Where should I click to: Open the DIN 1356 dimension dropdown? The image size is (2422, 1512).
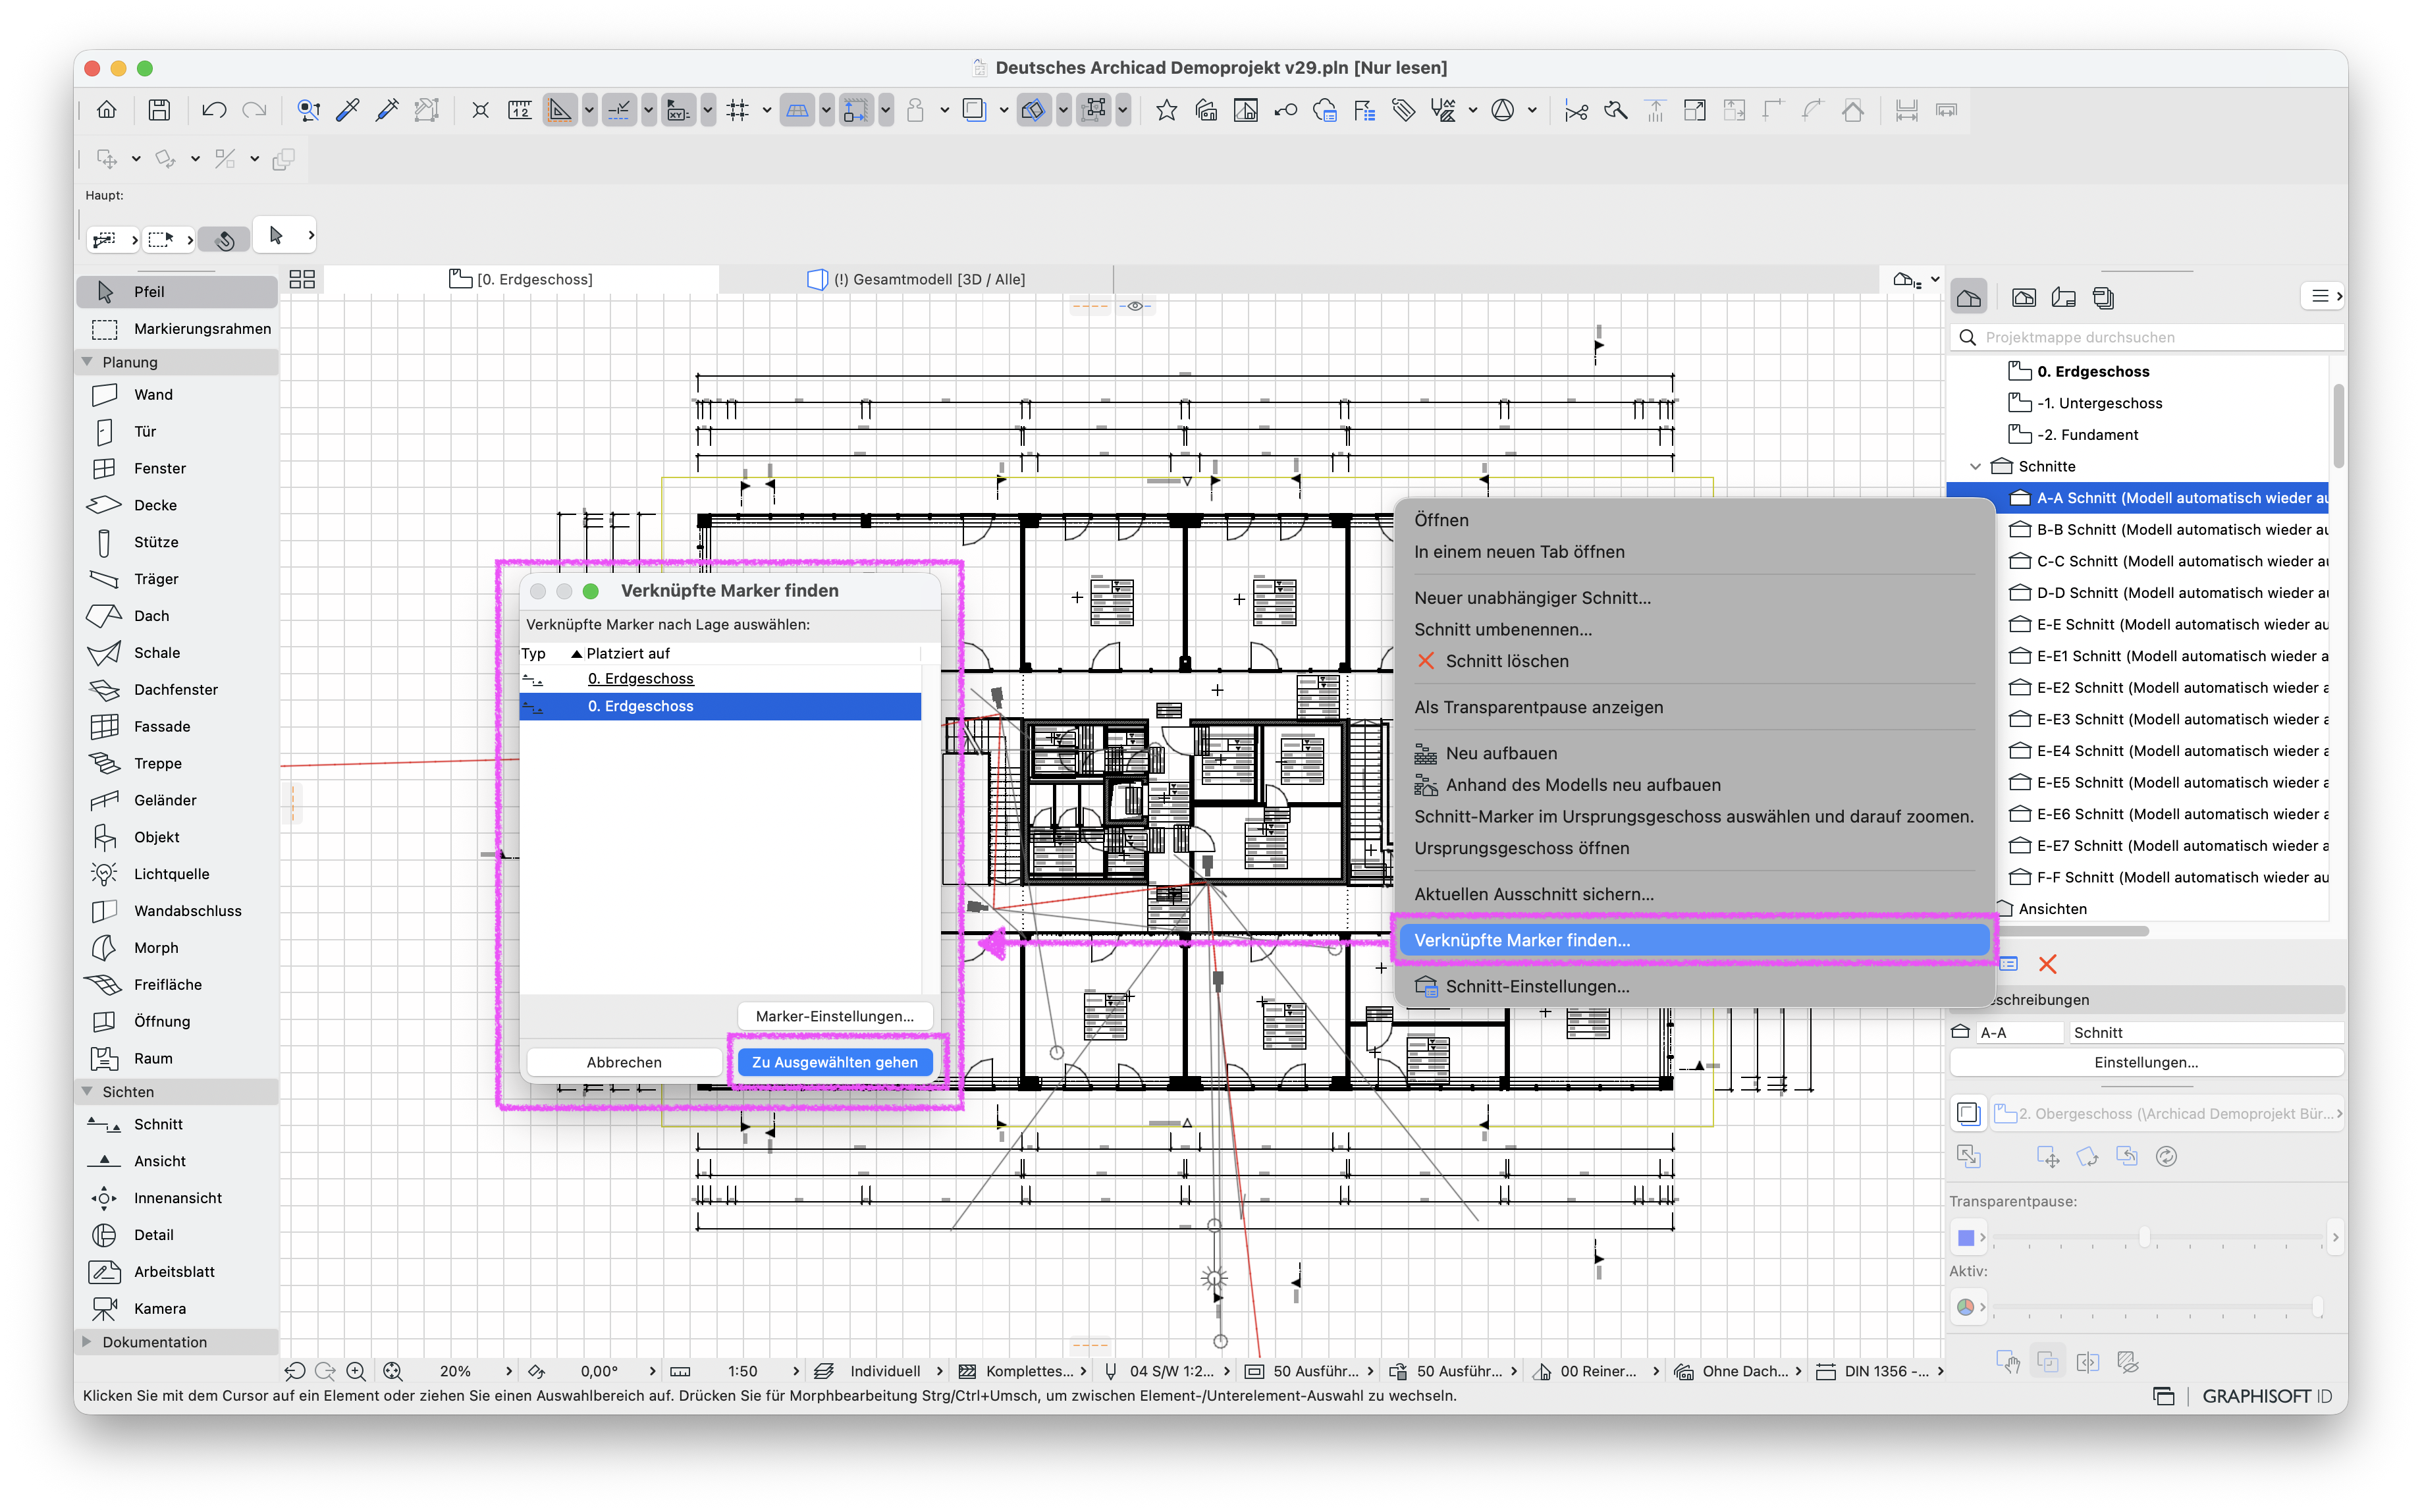click(x=1879, y=1372)
